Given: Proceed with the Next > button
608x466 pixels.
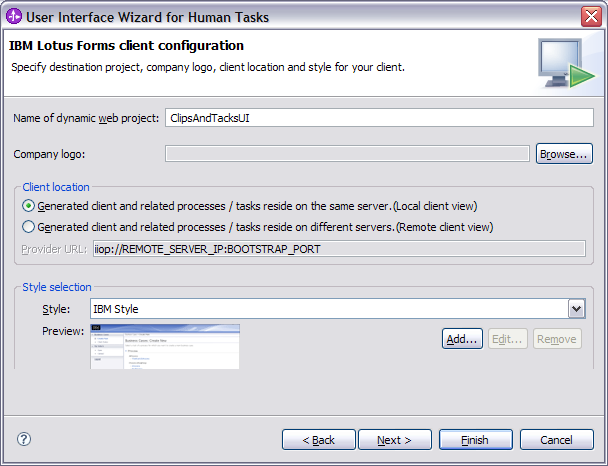Looking at the screenshot, I should click(395, 440).
